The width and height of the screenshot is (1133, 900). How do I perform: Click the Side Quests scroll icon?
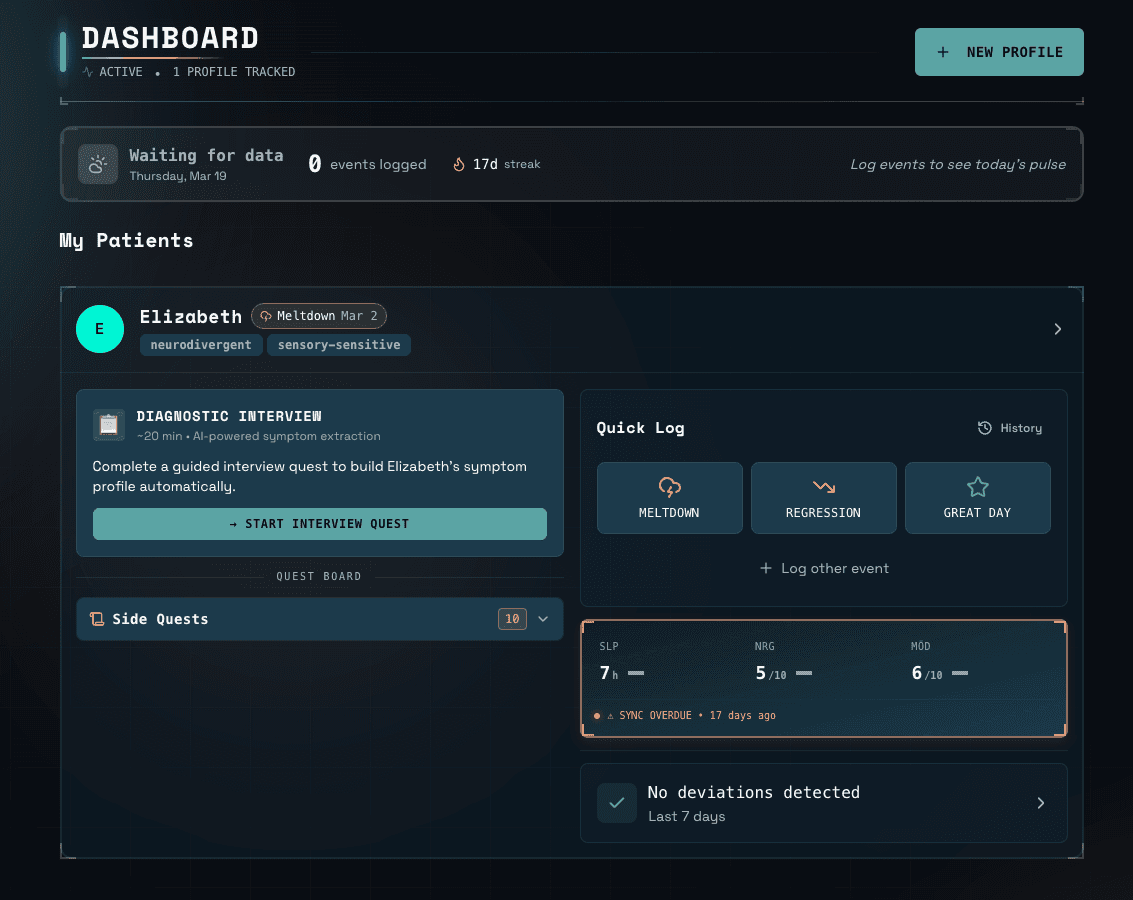[97, 618]
